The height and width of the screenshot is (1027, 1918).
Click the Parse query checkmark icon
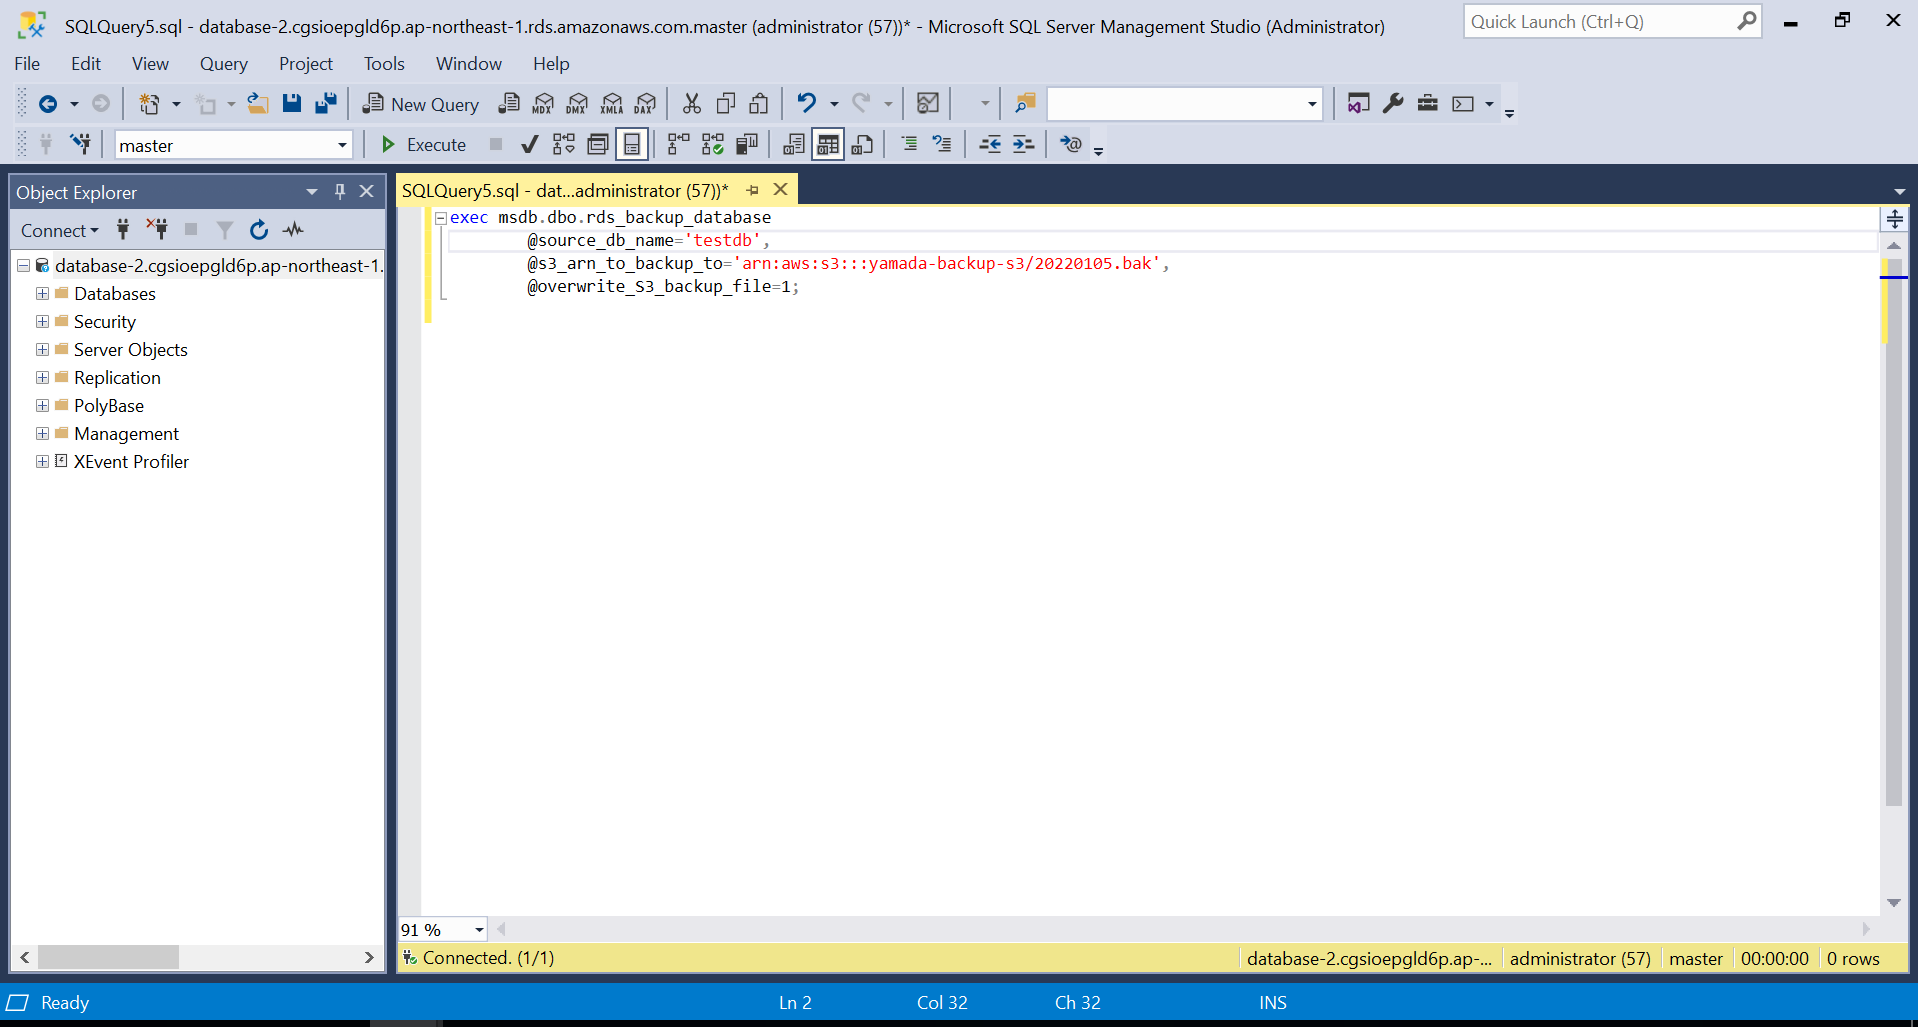[529, 145]
